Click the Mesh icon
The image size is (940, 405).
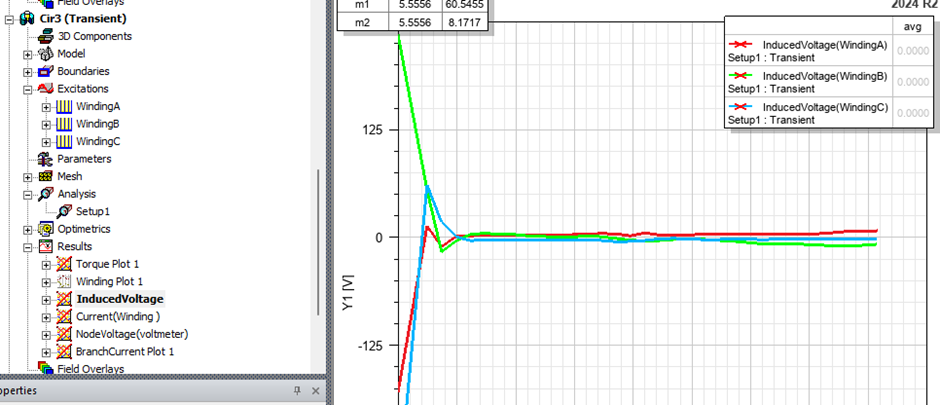click(x=45, y=177)
